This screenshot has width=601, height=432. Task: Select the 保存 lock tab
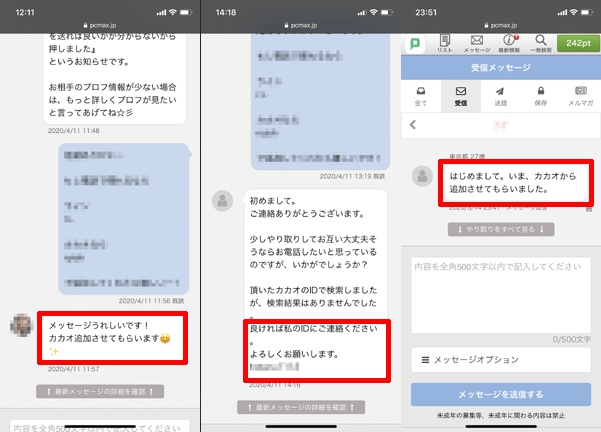click(x=540, y=96)
